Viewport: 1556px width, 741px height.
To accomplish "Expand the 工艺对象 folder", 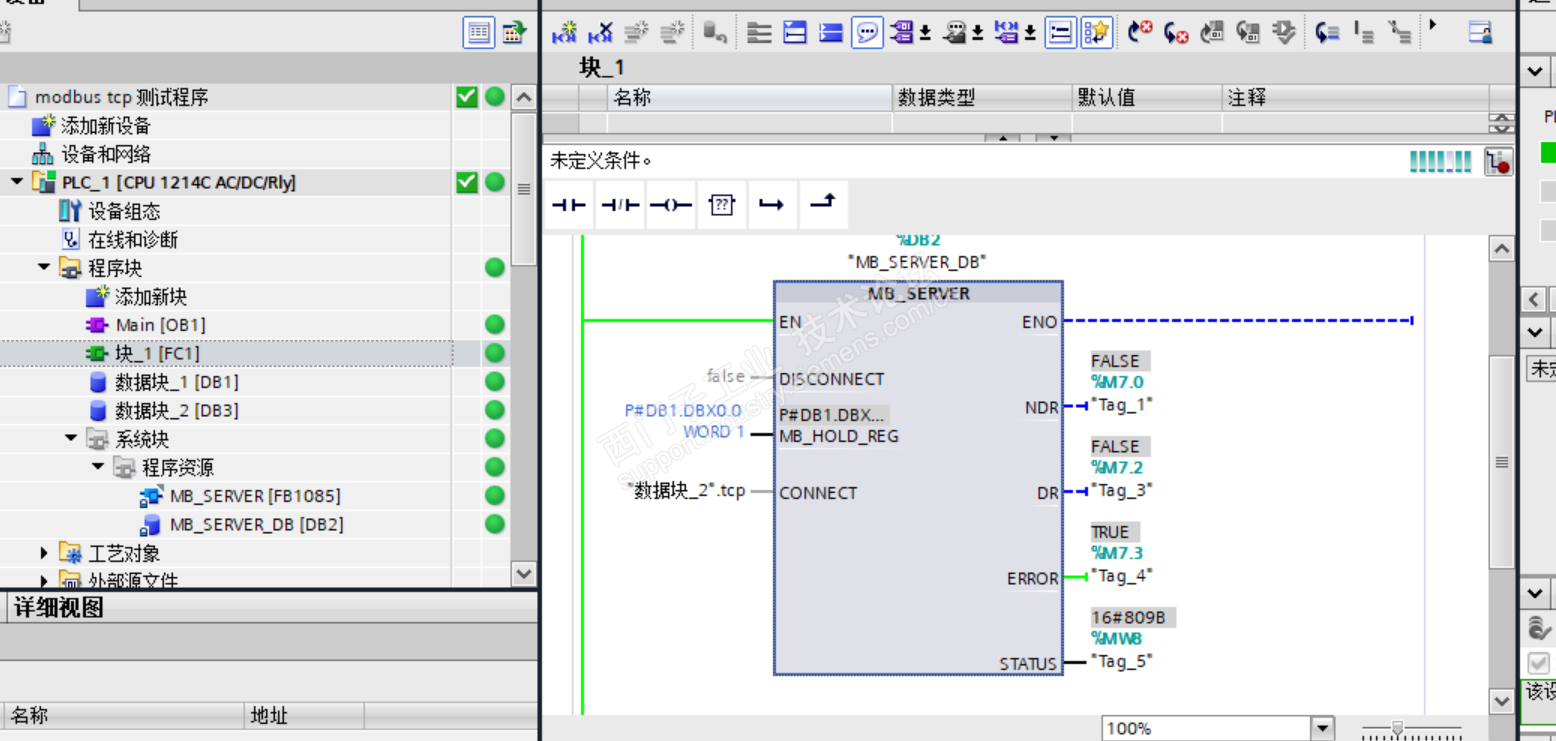I will click(44, 553).
